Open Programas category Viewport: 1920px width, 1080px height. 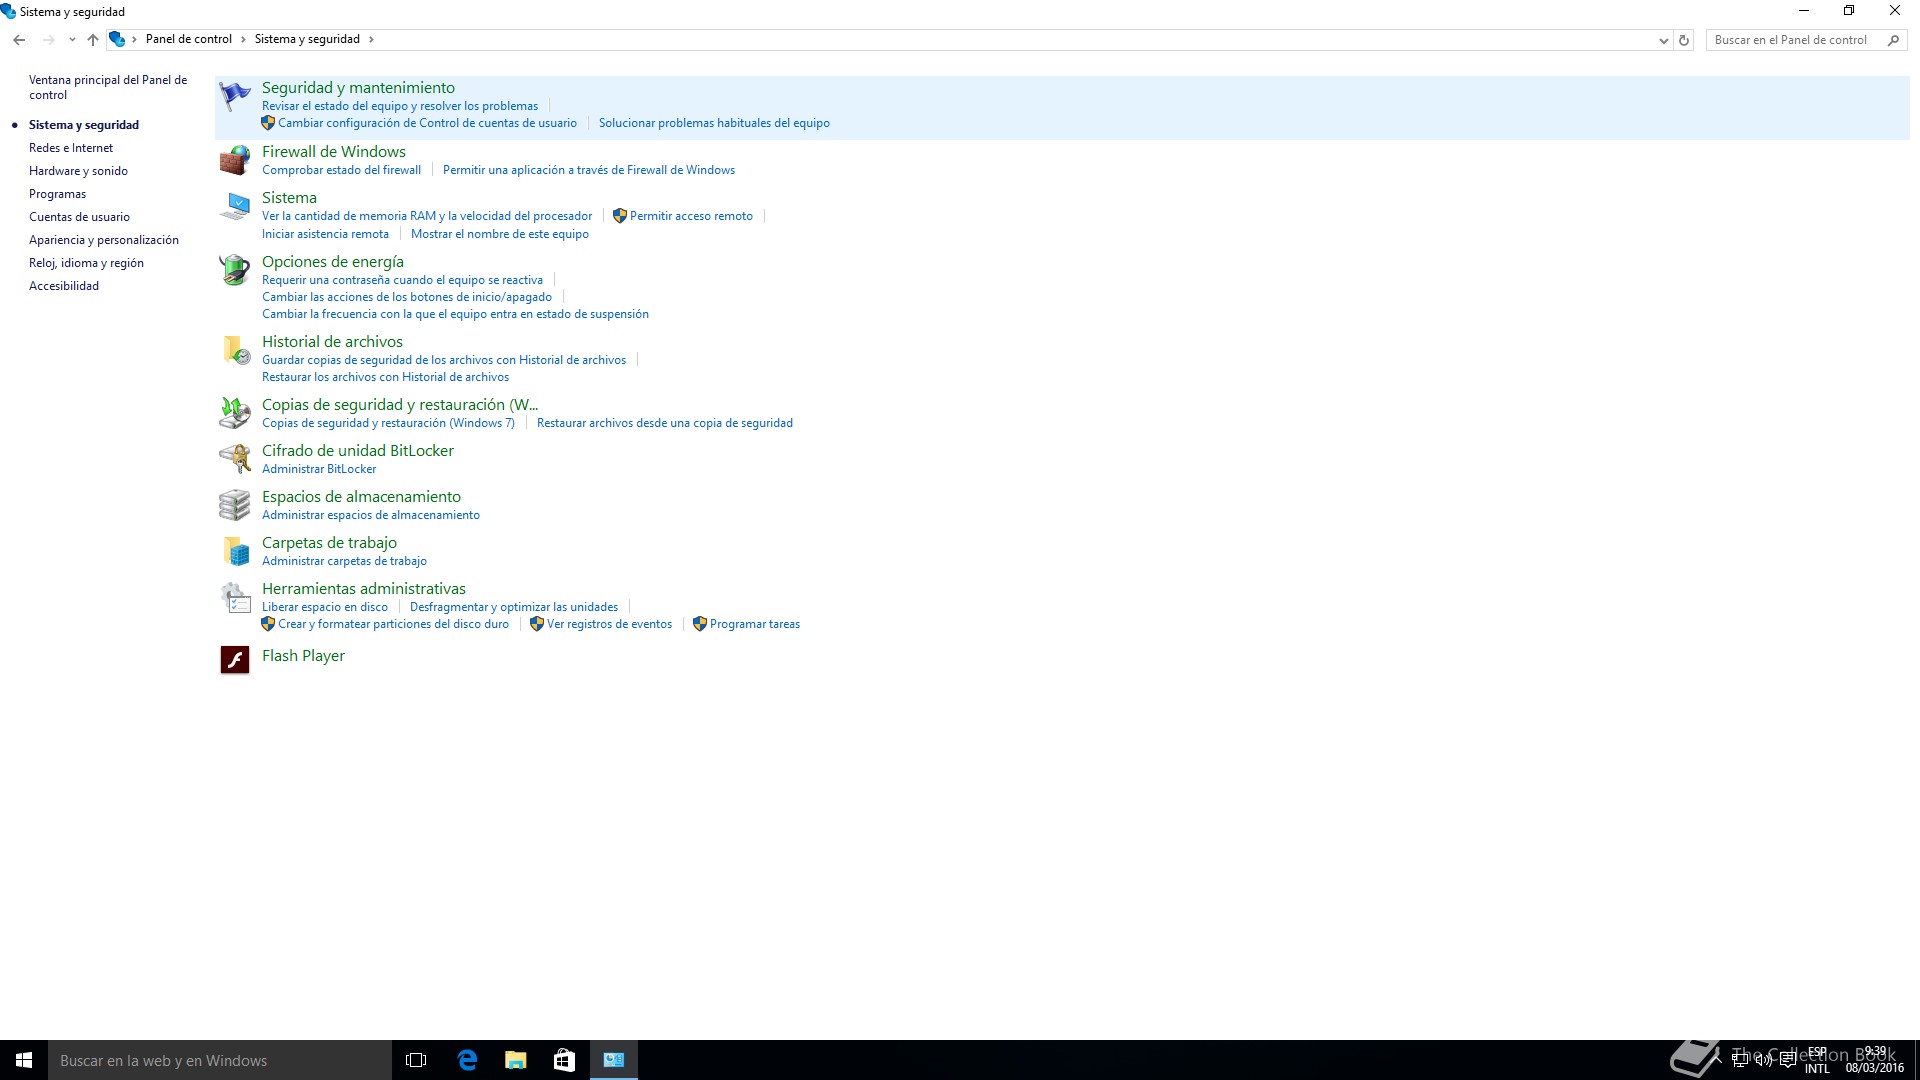(x=57, y=194)
